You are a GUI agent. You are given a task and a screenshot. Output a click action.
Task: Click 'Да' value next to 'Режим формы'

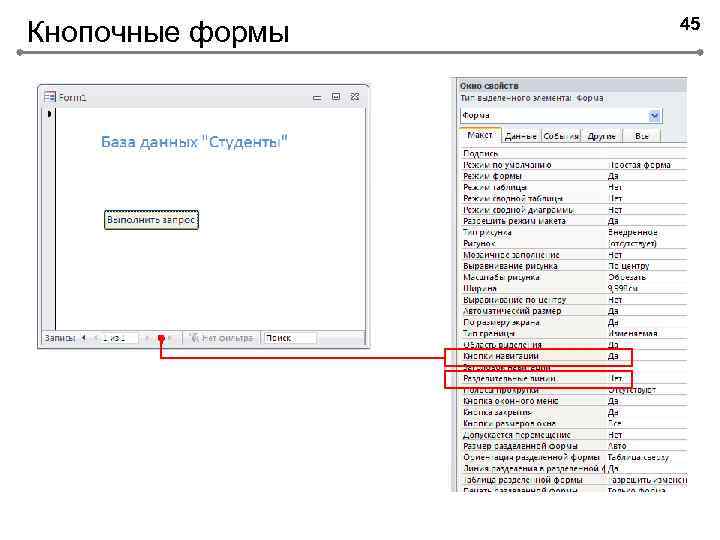pyautogui.click(x=613, y=176)
